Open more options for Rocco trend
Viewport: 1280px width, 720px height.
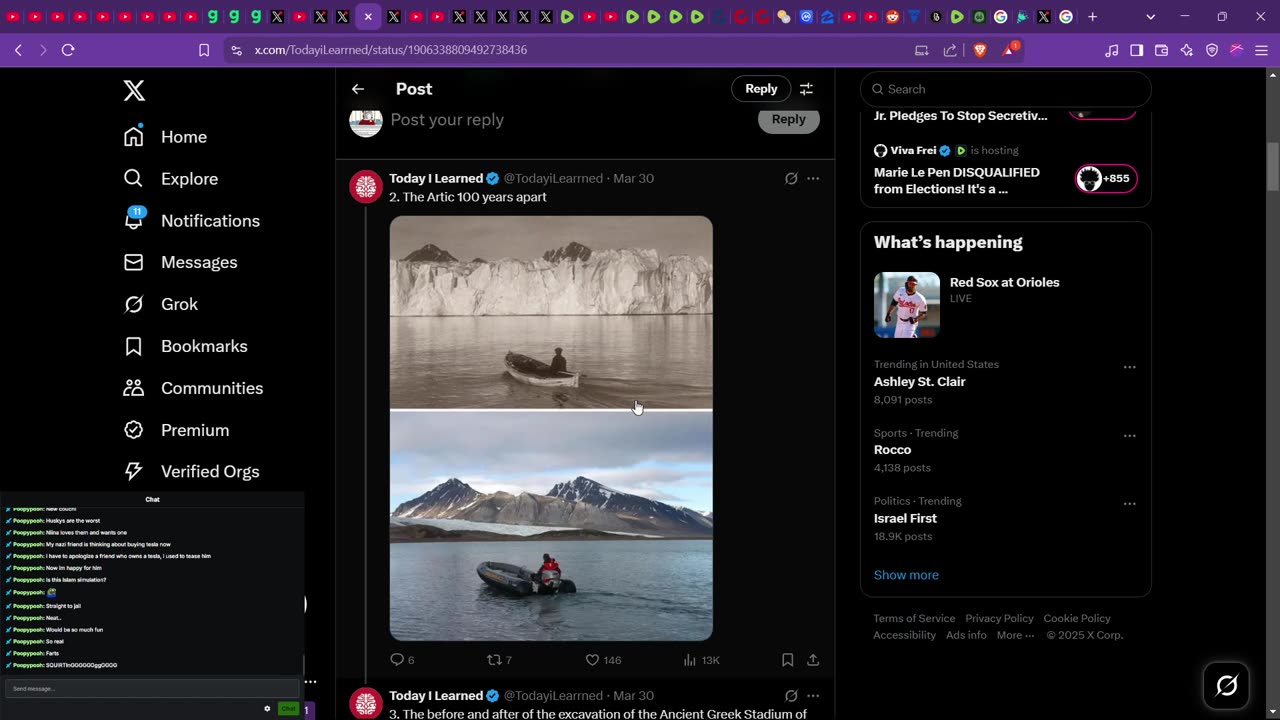[1130, 436]
